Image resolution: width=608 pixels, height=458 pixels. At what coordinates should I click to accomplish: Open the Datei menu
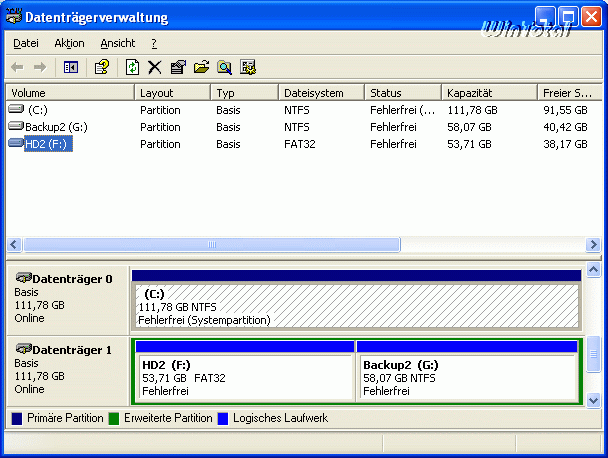[x=25, y=43]
